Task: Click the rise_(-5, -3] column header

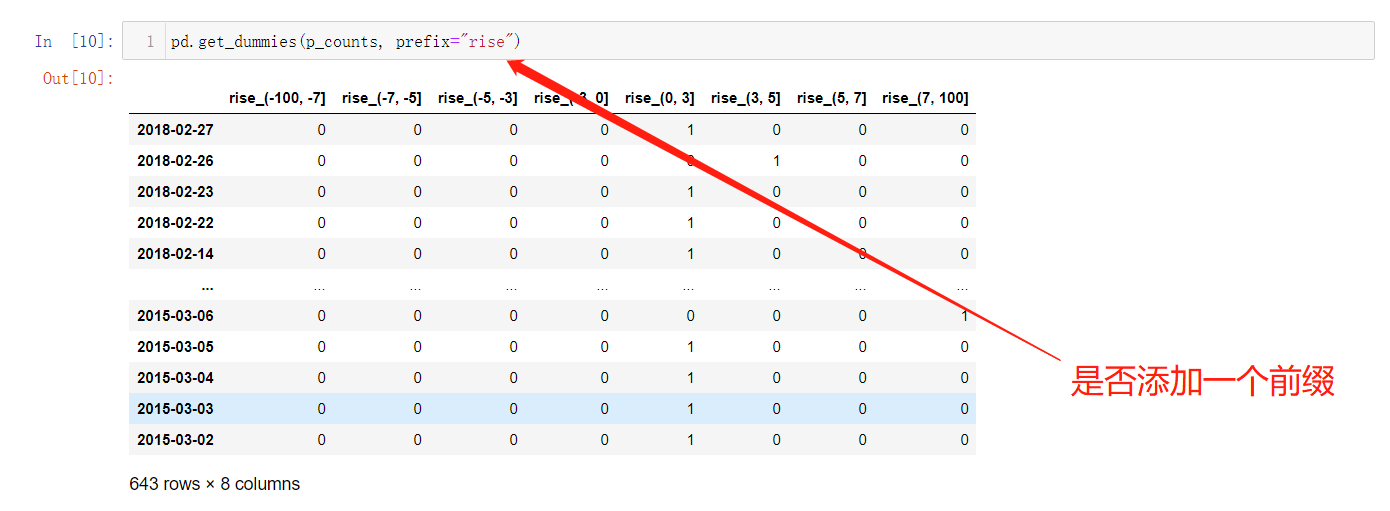Action: pos(477,98)
